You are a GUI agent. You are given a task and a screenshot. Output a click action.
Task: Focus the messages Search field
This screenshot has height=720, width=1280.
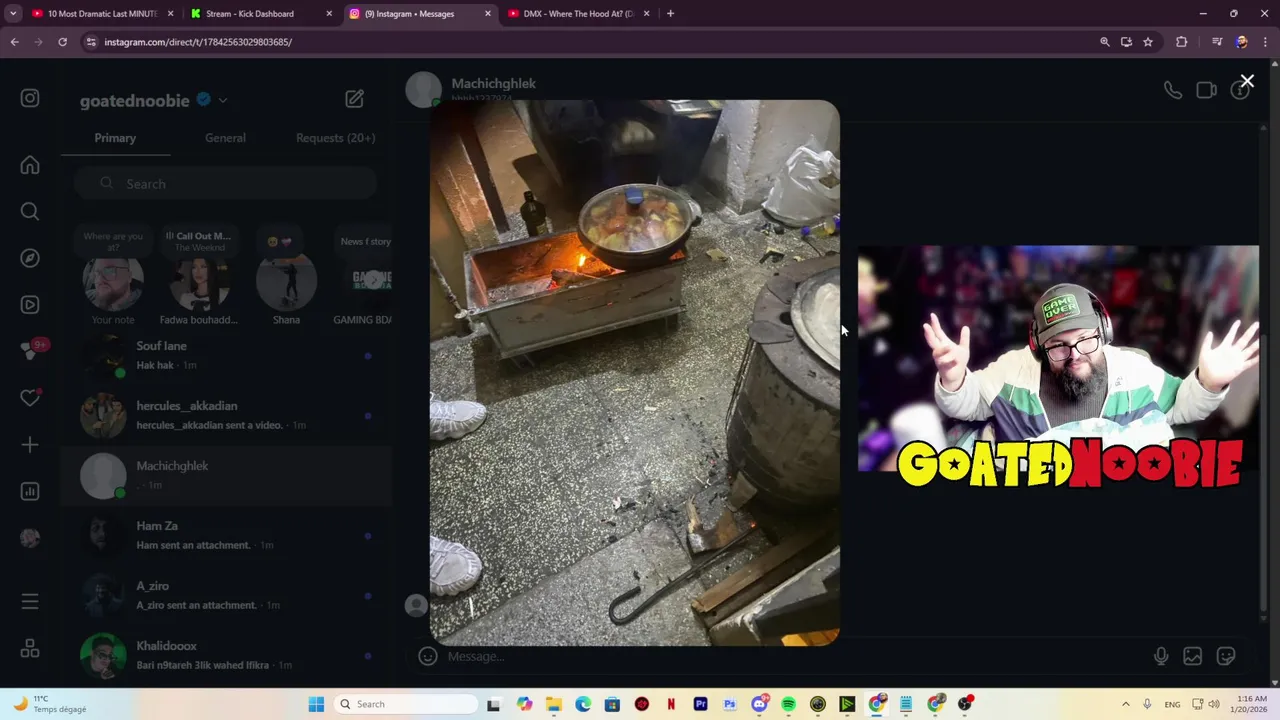(x=225, y=184)
